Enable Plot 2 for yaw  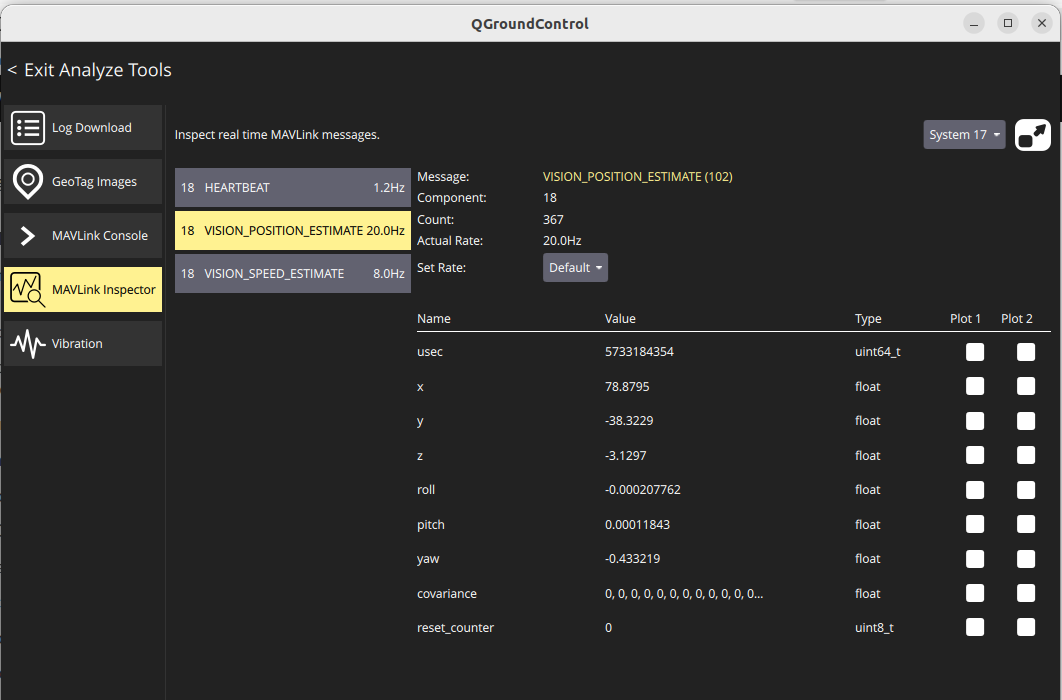[x=1025, y=559]
